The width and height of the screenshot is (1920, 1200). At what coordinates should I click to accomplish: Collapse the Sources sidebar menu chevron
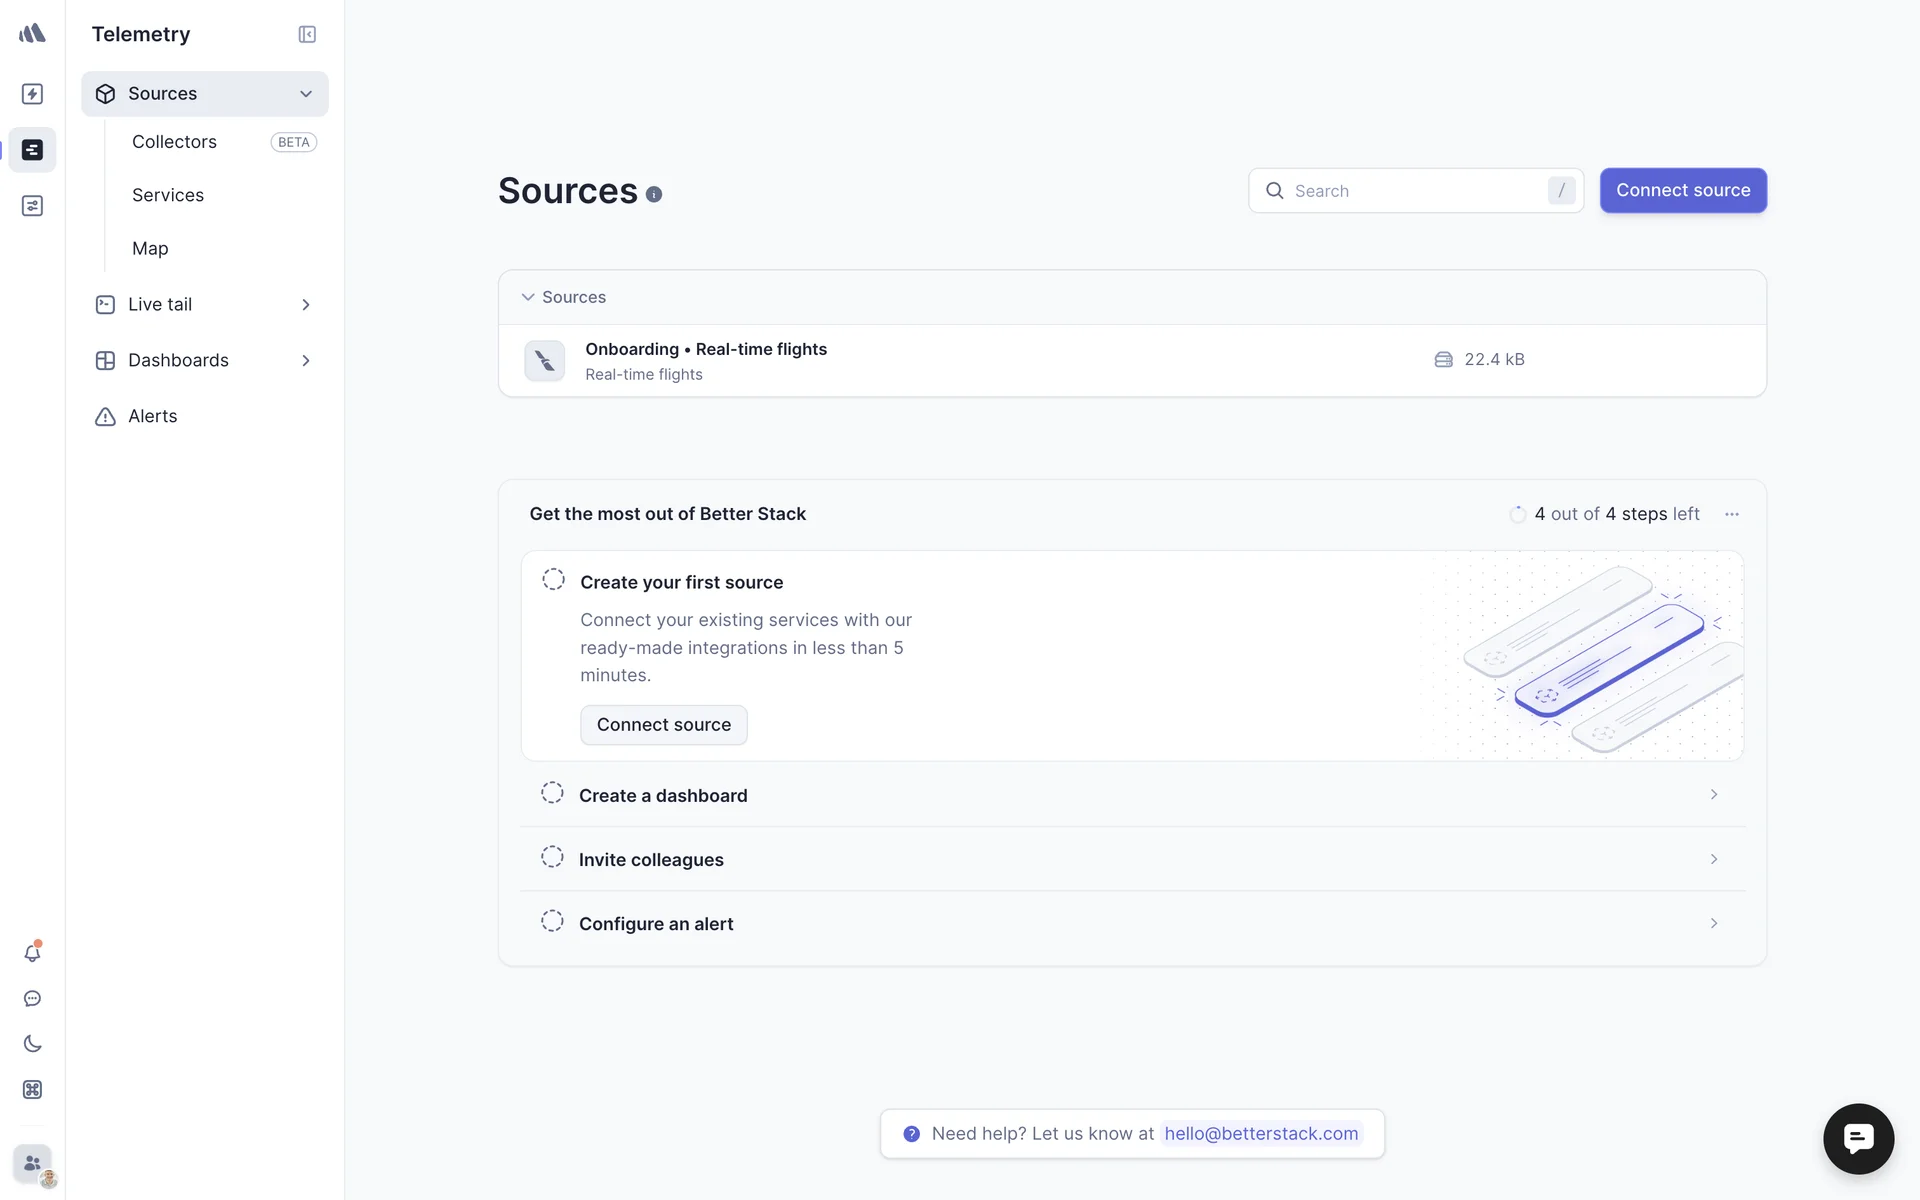click(x=306, y=94)
